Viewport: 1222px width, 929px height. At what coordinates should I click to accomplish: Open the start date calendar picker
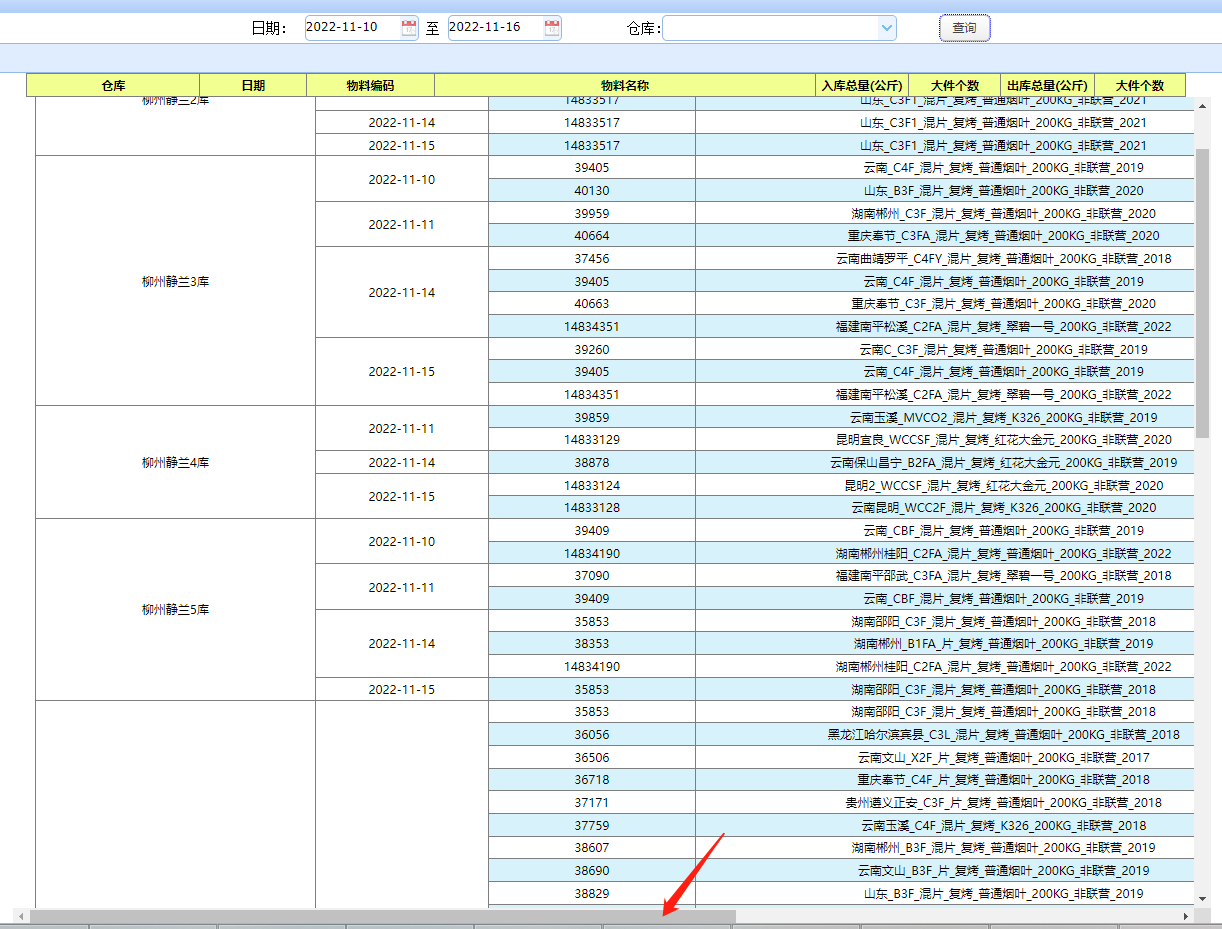[x=409, y=28]
